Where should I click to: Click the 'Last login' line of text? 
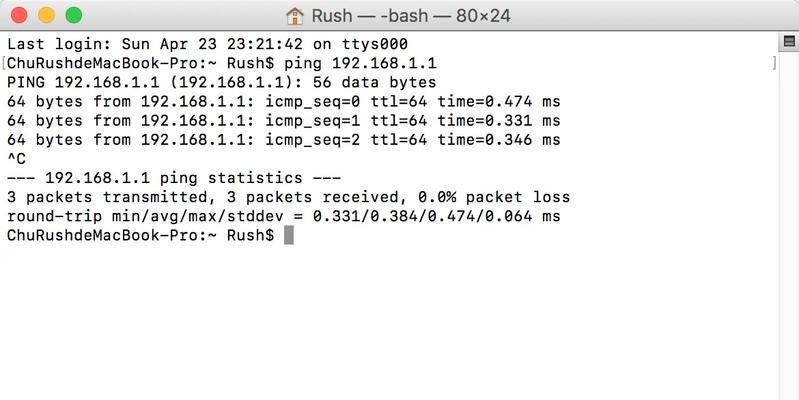tap(207, 44)
